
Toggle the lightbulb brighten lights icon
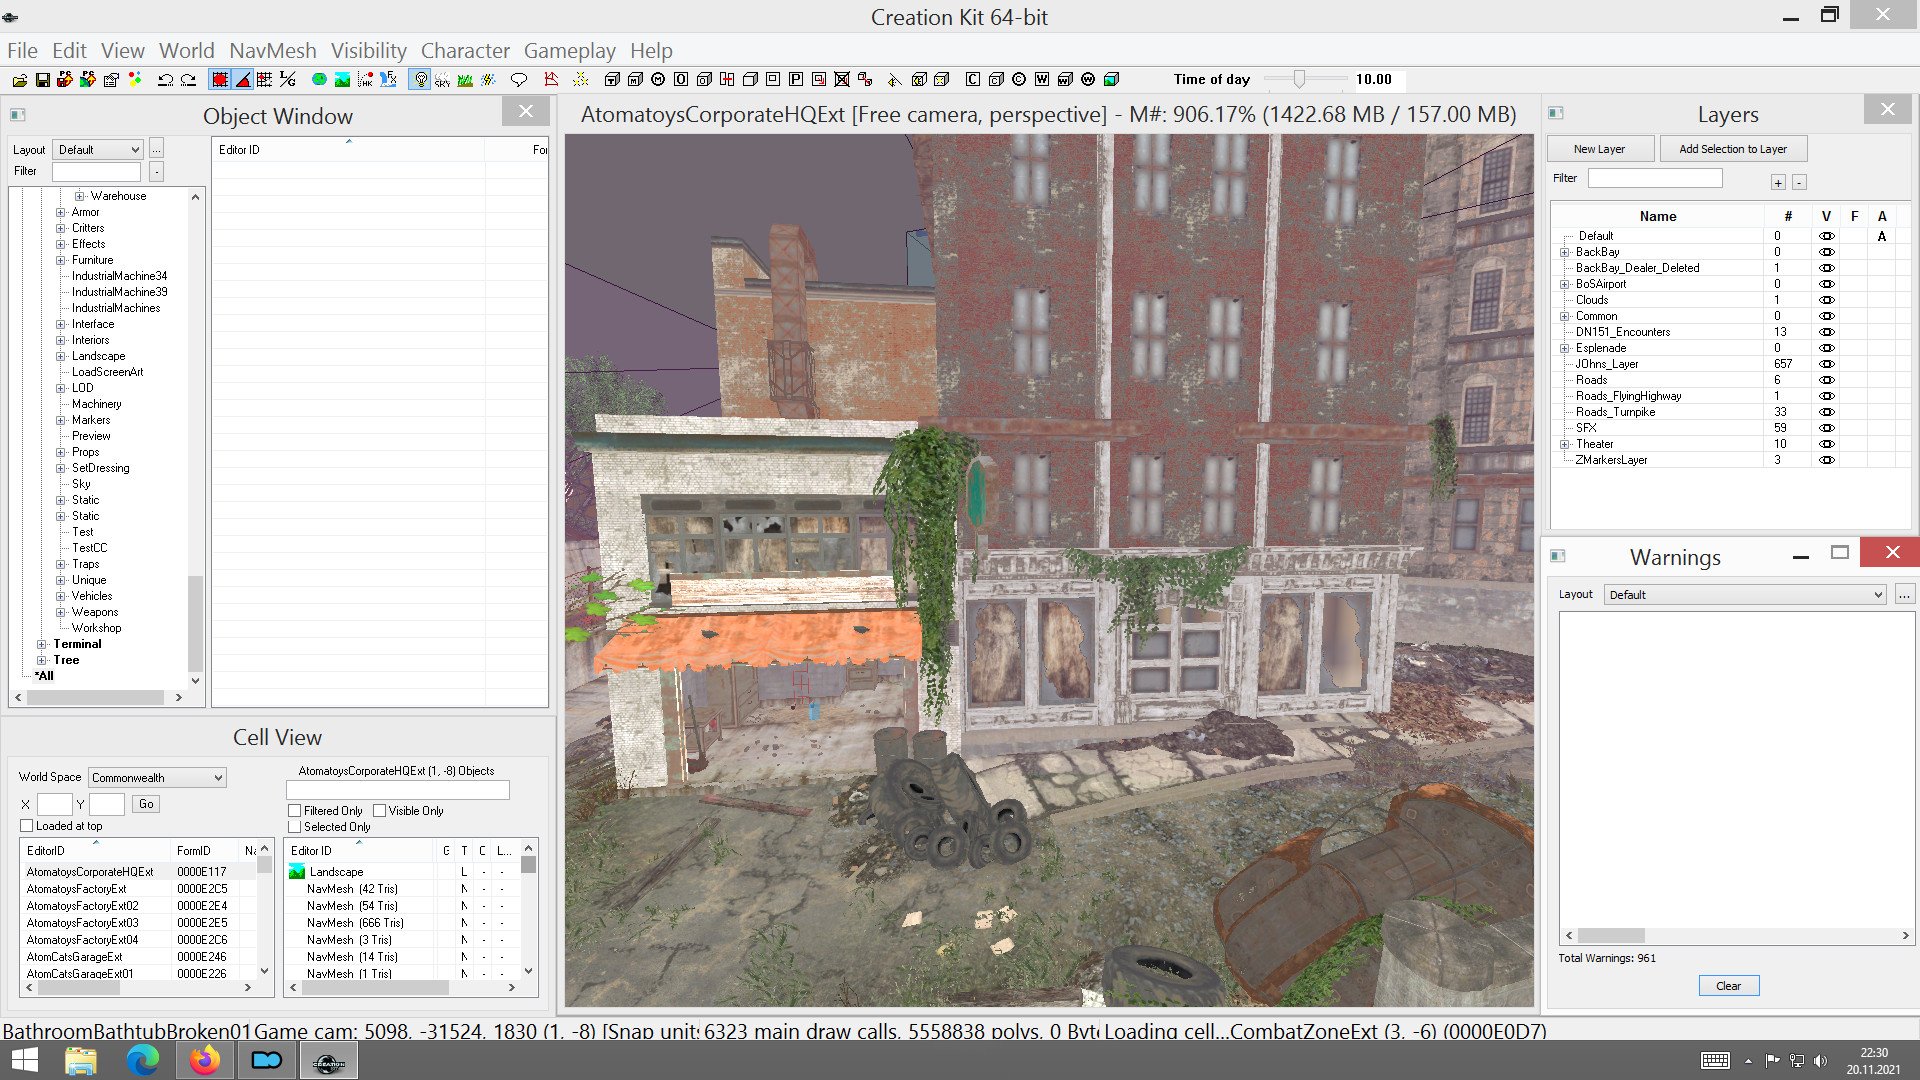click(x=421, y=79)
